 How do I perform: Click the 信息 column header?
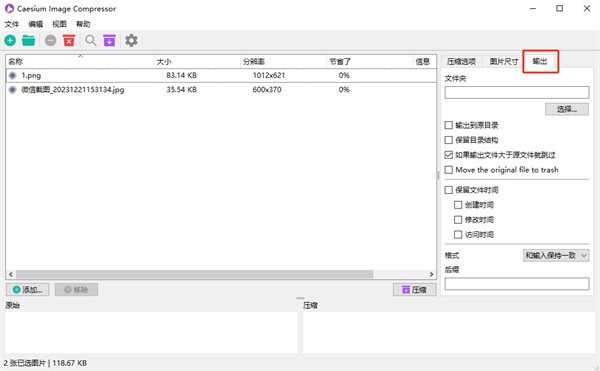coord(424,62)
